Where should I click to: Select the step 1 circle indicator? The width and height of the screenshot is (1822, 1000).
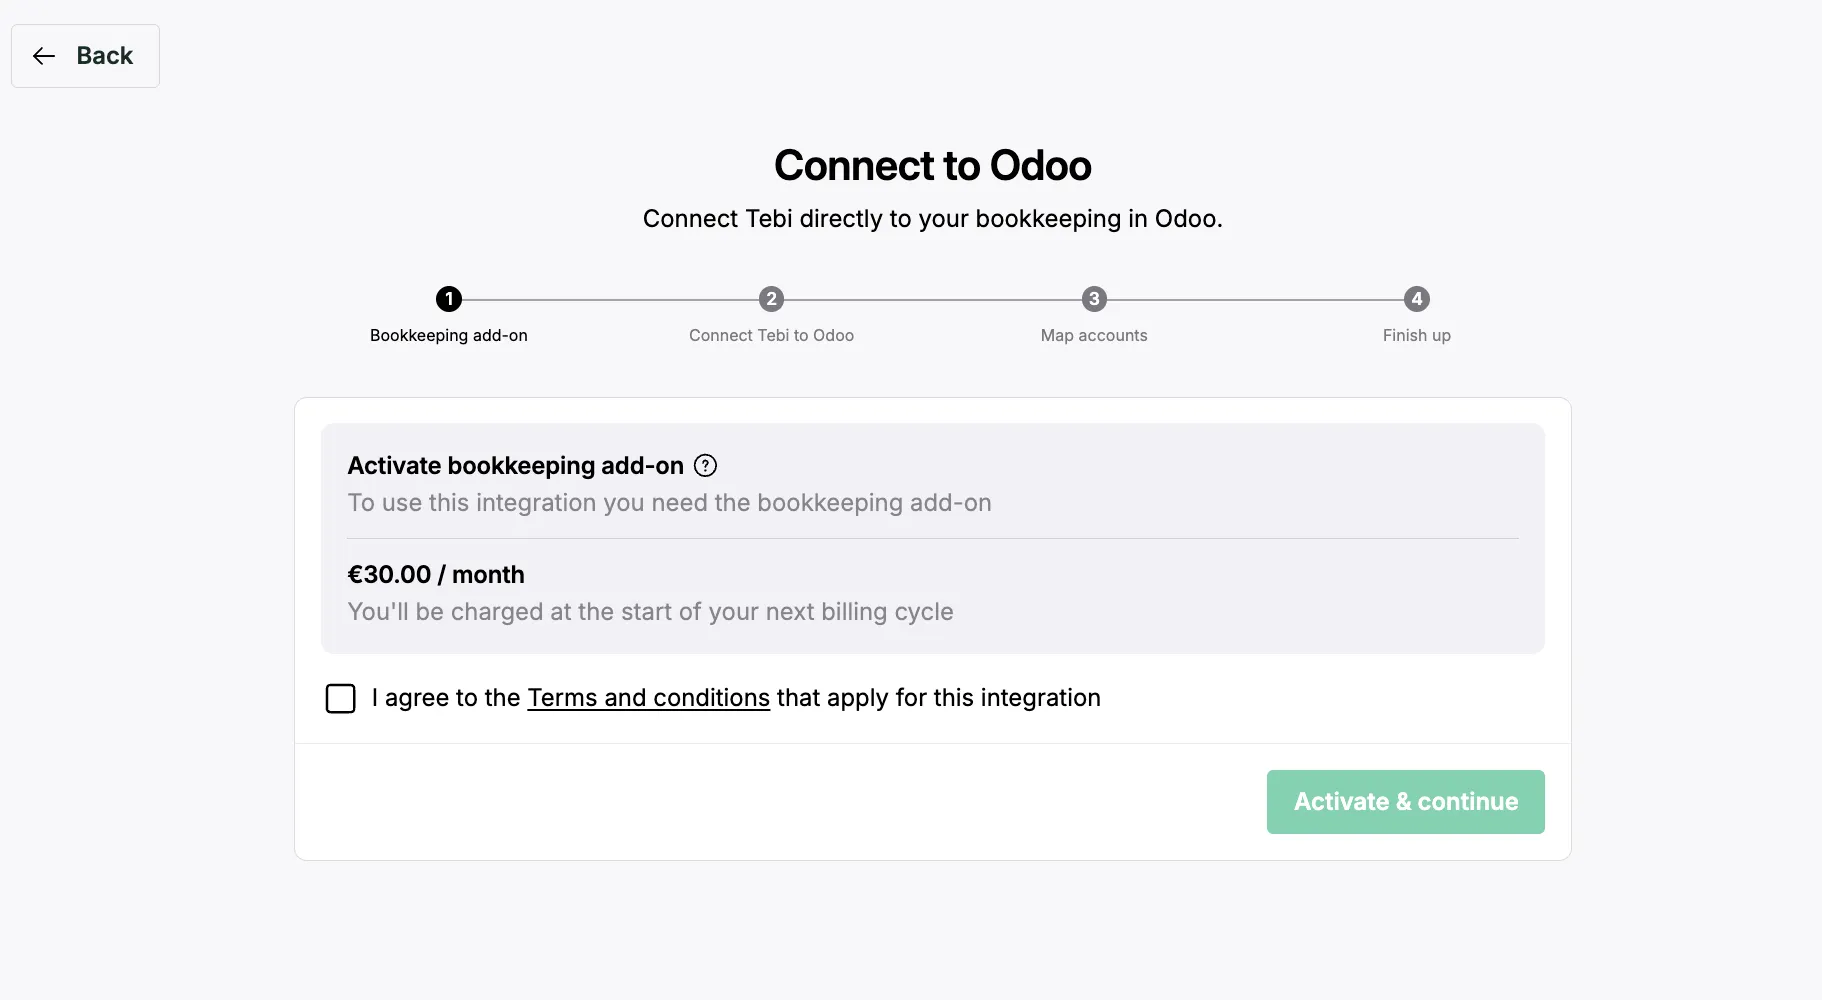tap(449, 299)
